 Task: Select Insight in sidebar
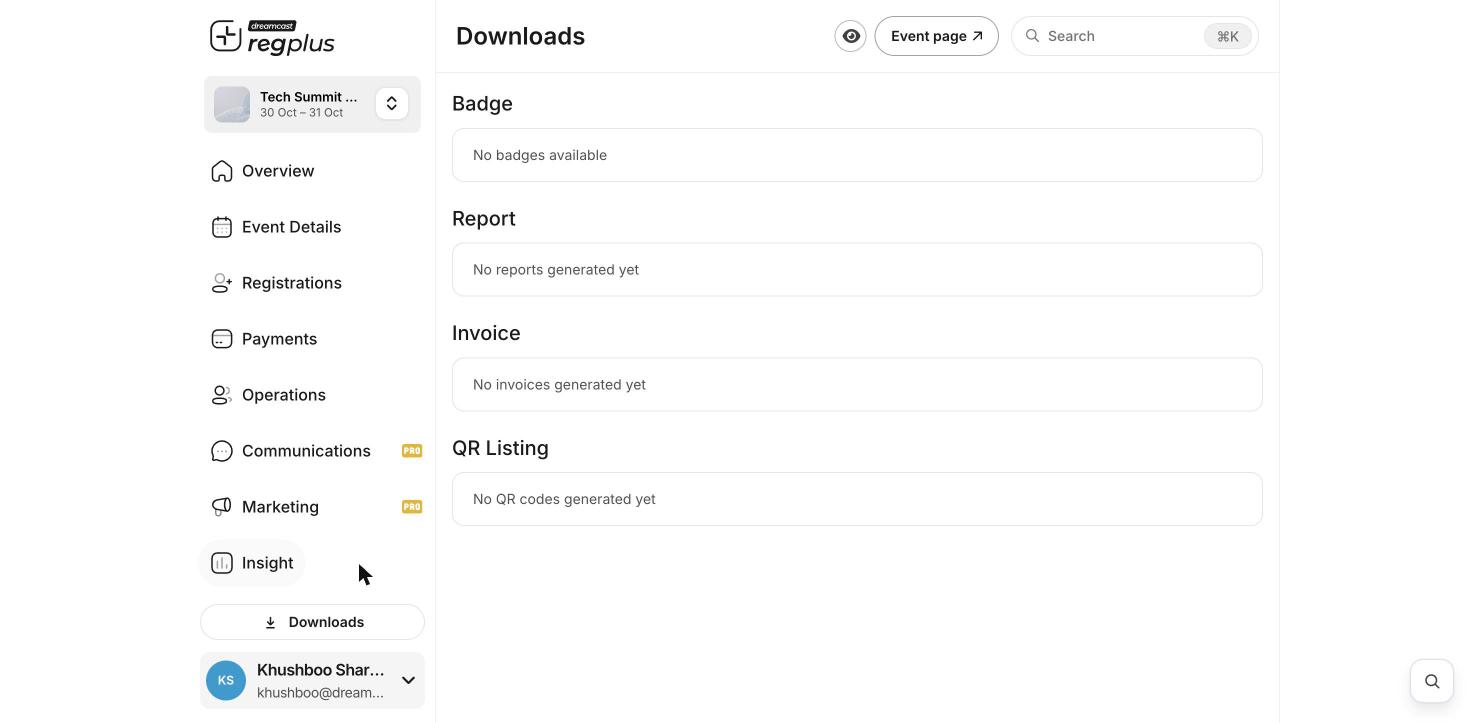252,563
